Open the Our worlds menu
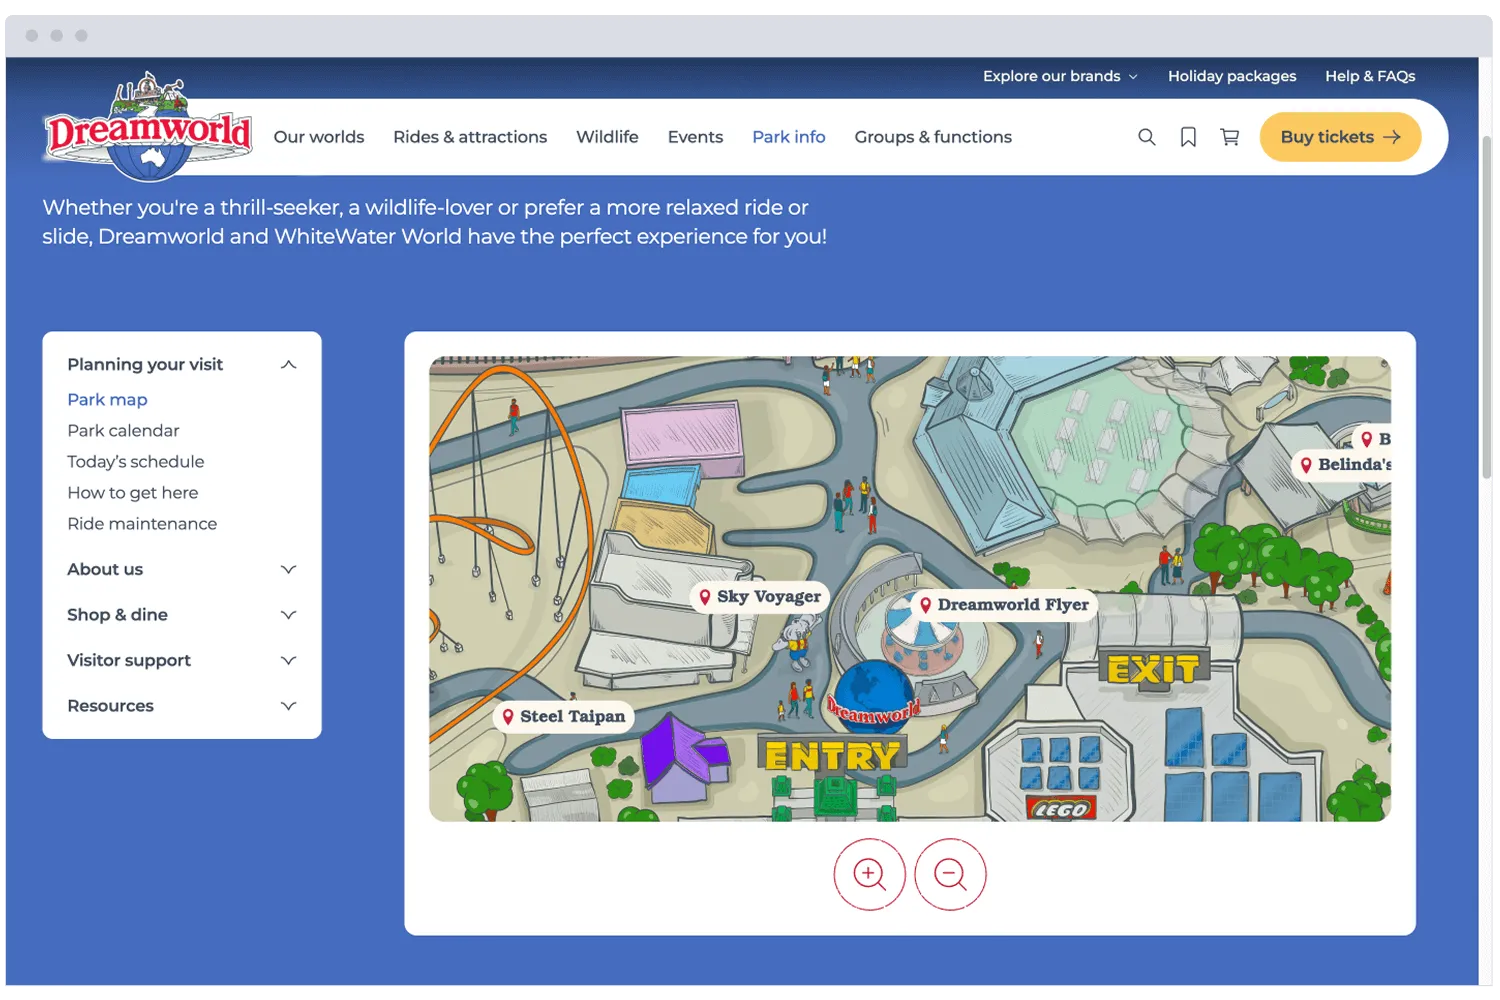1500x1000 pixels. [319, 137]
